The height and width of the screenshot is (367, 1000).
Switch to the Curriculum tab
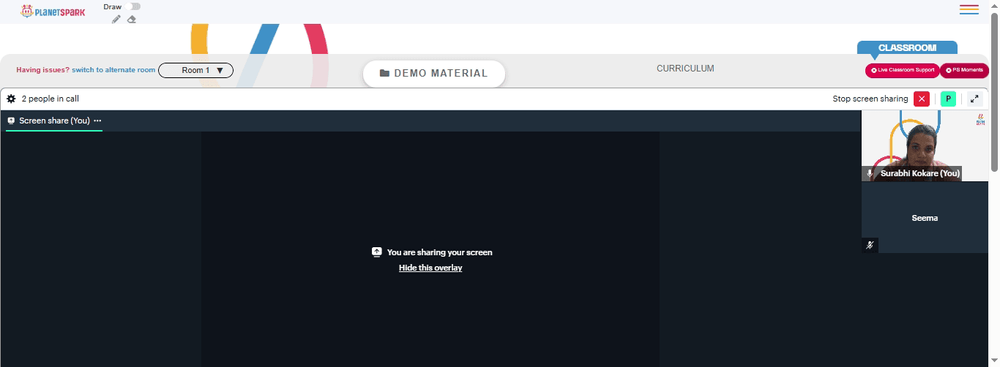tap(685, 68)
